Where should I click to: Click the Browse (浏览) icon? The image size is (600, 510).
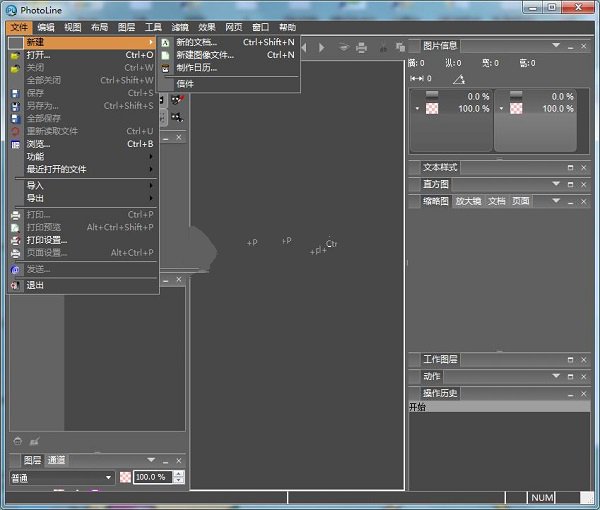pyautogui.click(x=15, y=144)
